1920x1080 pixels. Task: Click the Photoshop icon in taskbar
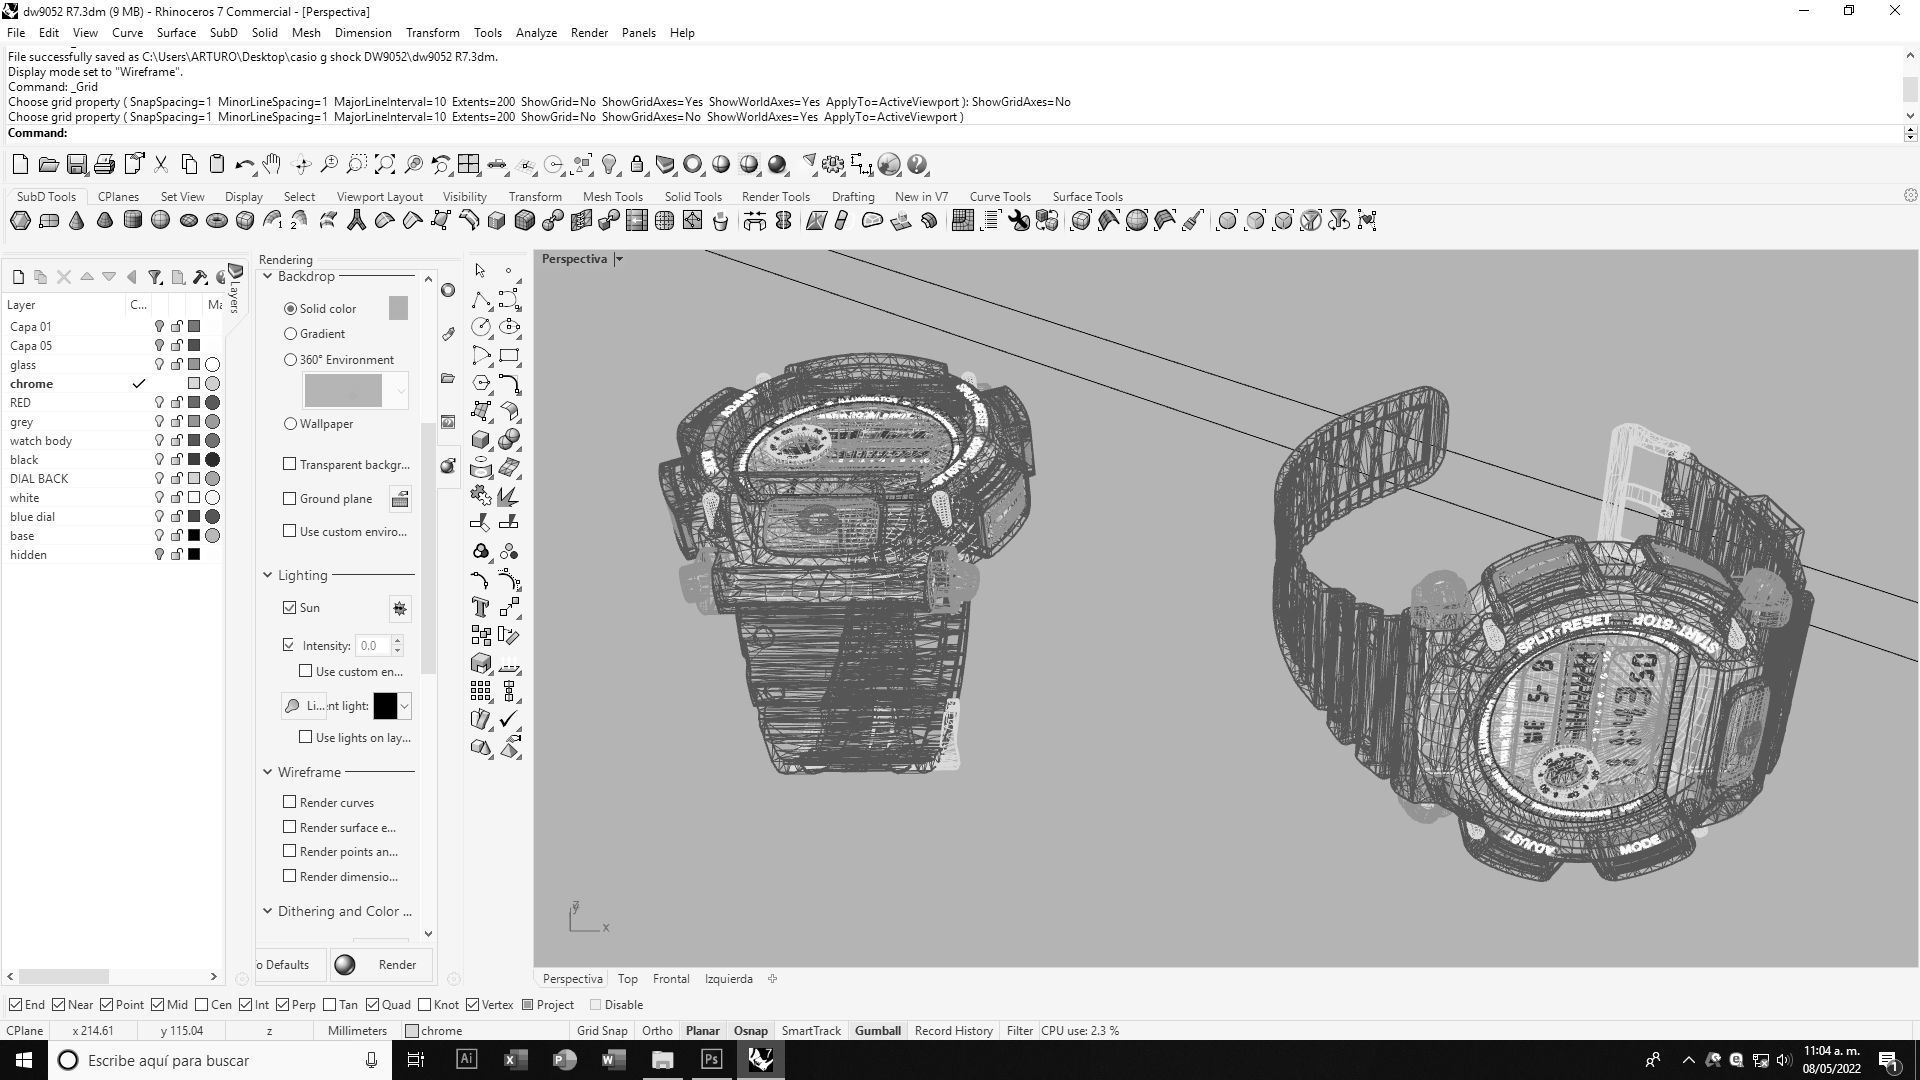coord(712,1060)
